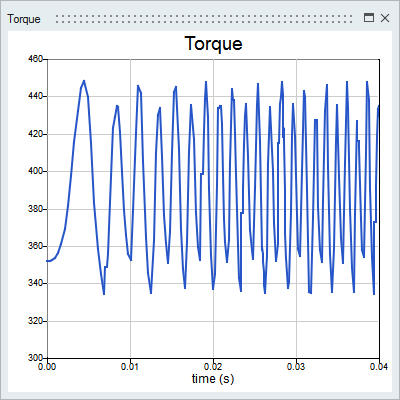The width and height of the screenshot is (400, 400).
Task: Click the 0.01 x-axis tick label
Action: tap(130, 367)
